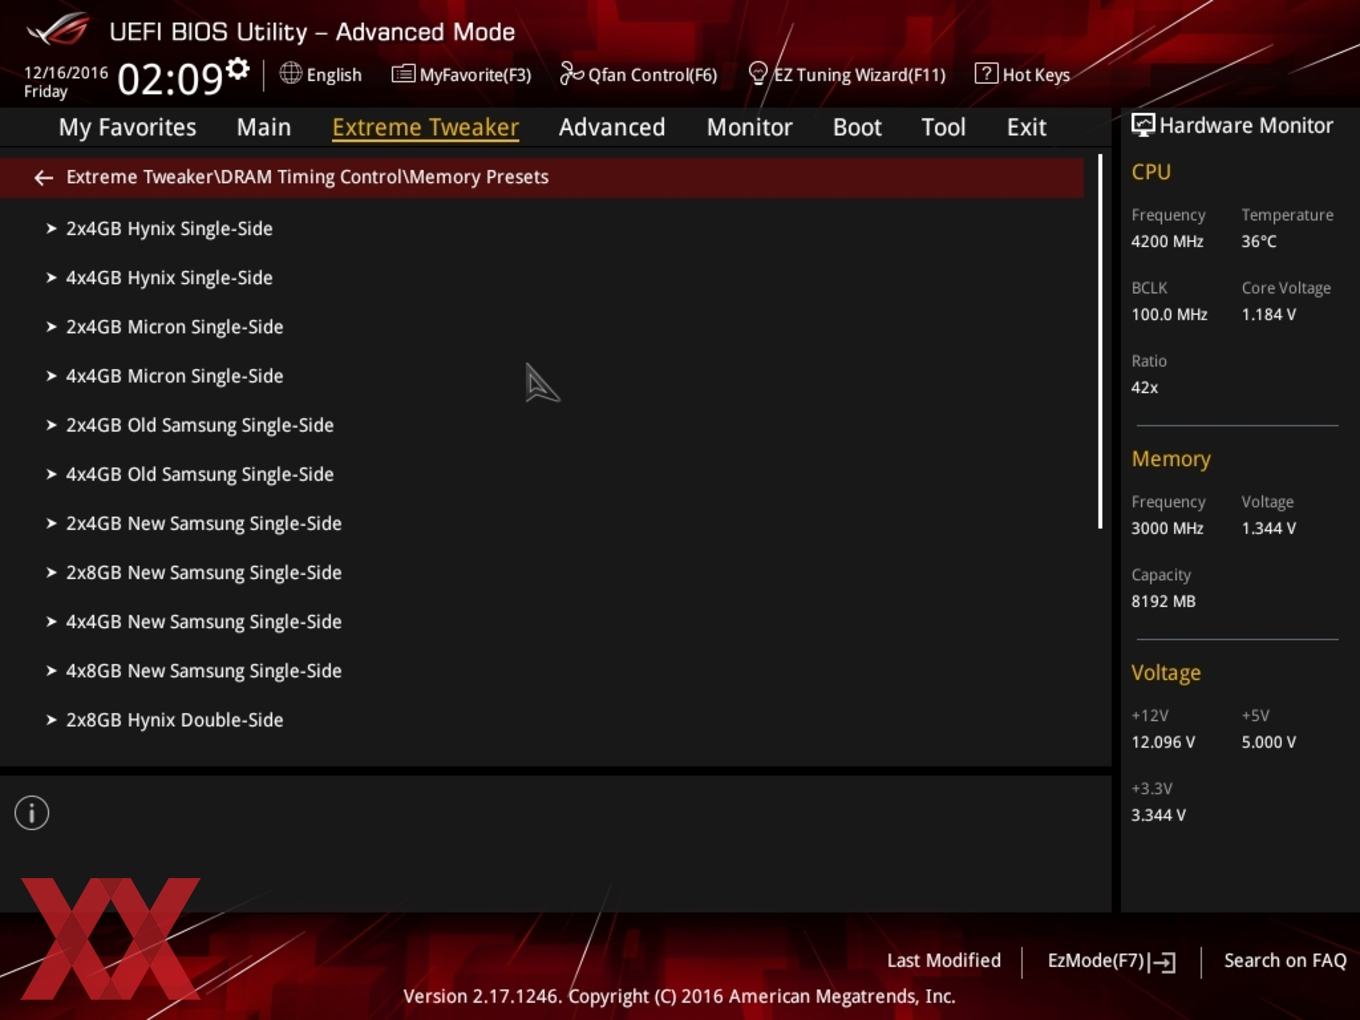The width and height of the screenshot is (1360, 1020).
Task: Click Search on FAQ
Action: [x=1285, y=960]
